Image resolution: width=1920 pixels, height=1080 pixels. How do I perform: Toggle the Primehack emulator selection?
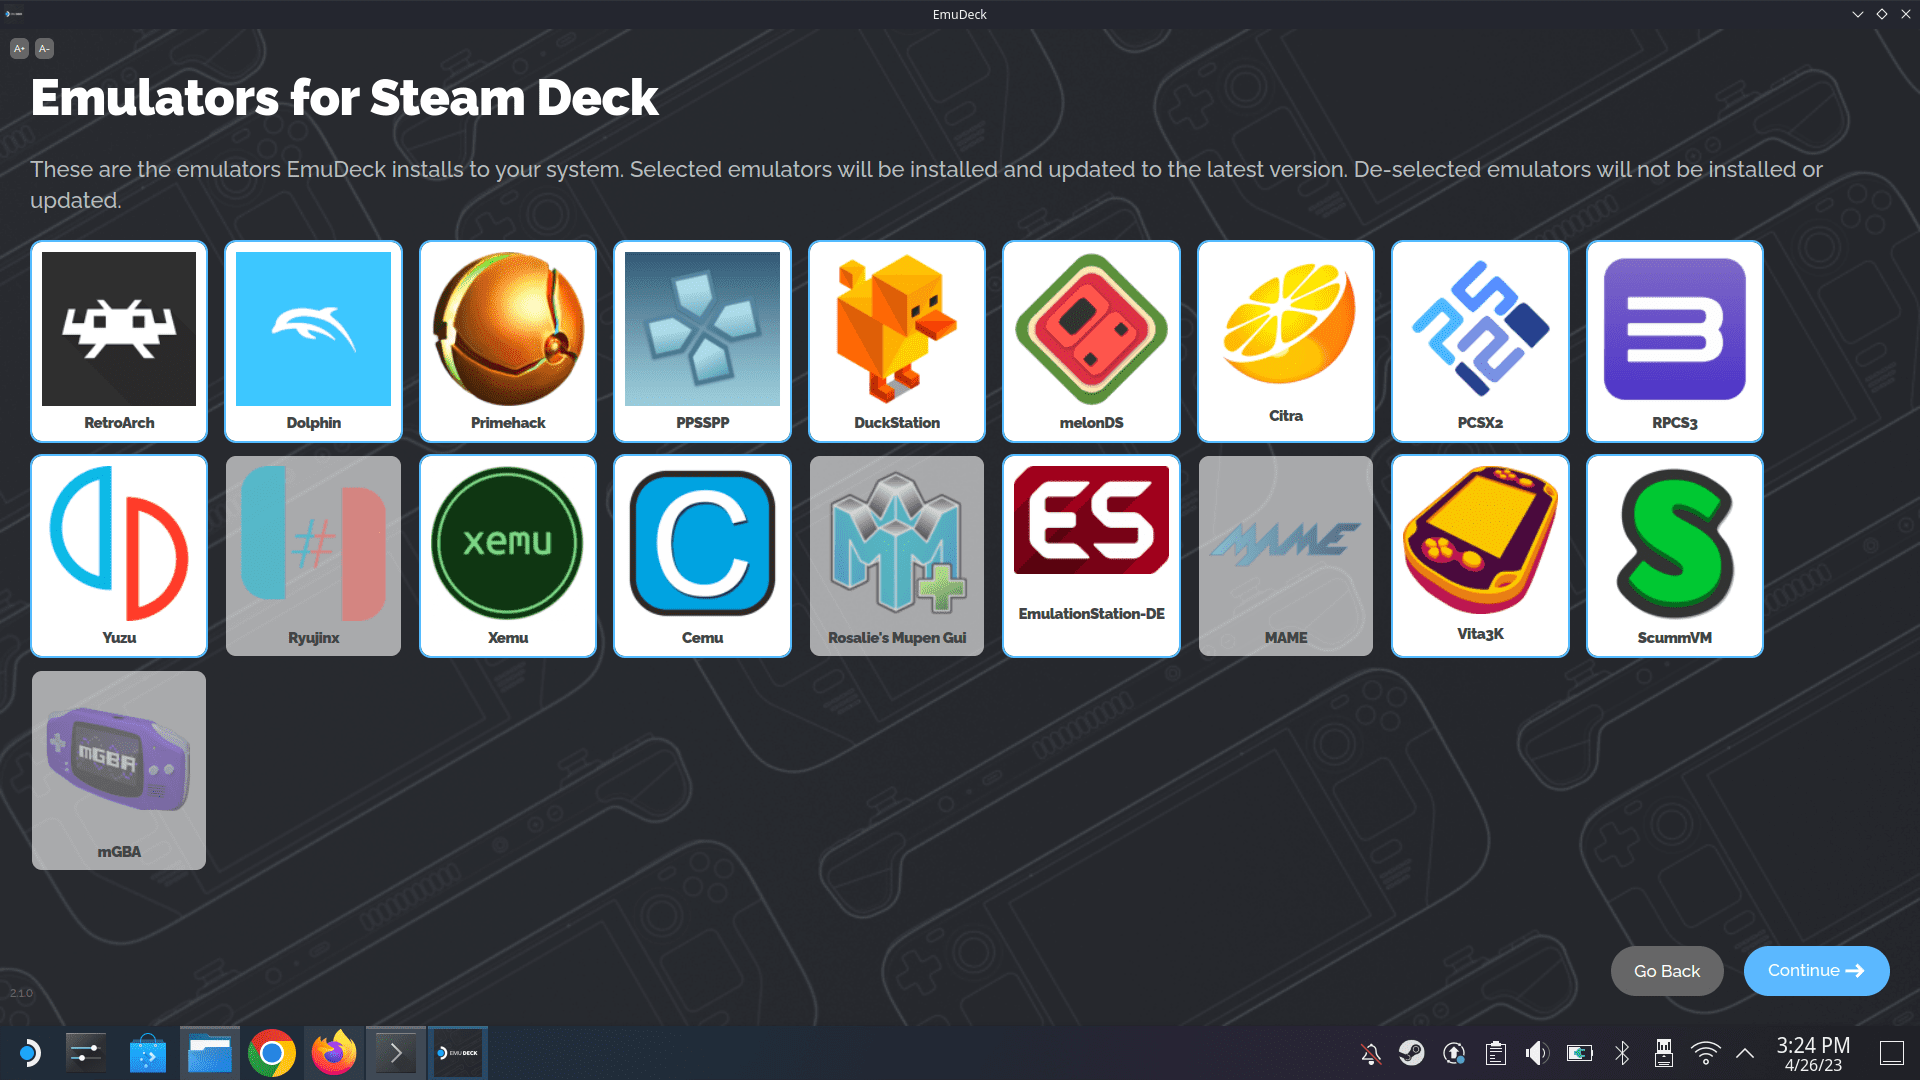click(x=508, y=341)
